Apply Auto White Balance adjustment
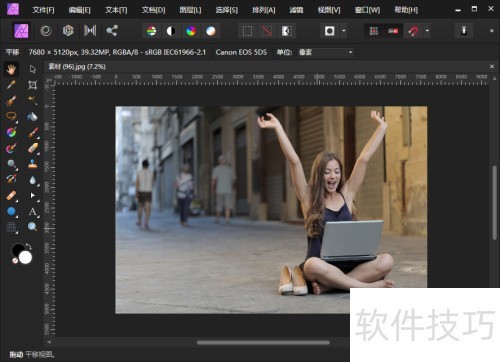This screenshot has width=500, height=362. point(211,31)
